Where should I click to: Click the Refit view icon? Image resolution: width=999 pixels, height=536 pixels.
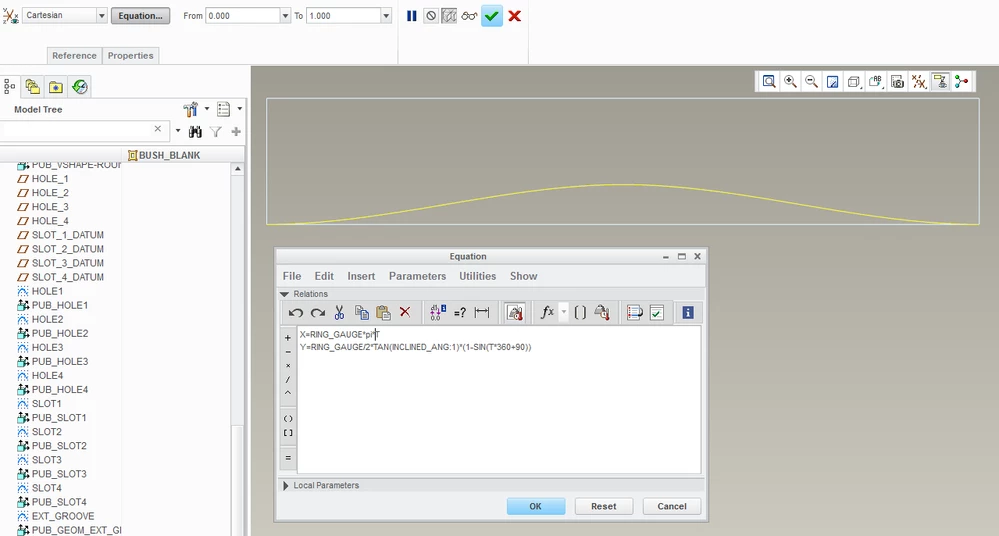click(x=769, y=82)
